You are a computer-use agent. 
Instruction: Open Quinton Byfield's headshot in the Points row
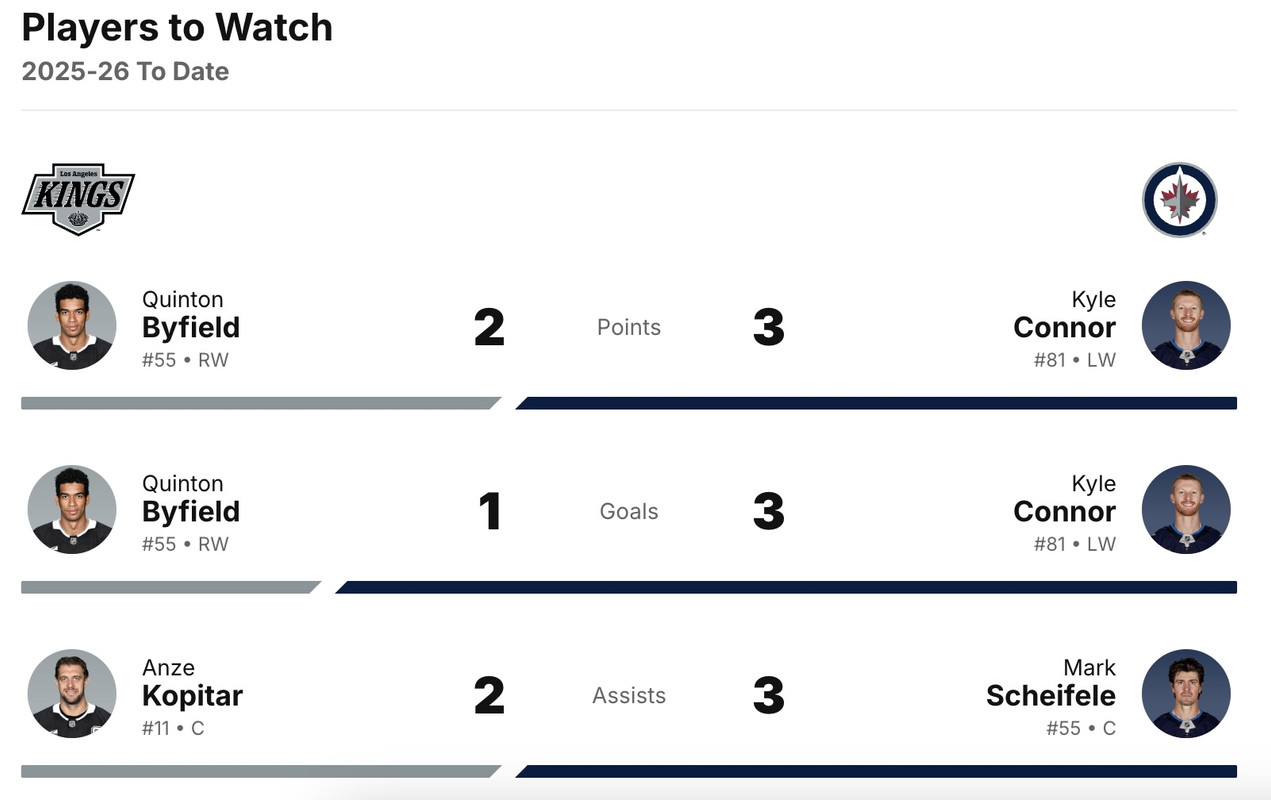click(72, 326)
